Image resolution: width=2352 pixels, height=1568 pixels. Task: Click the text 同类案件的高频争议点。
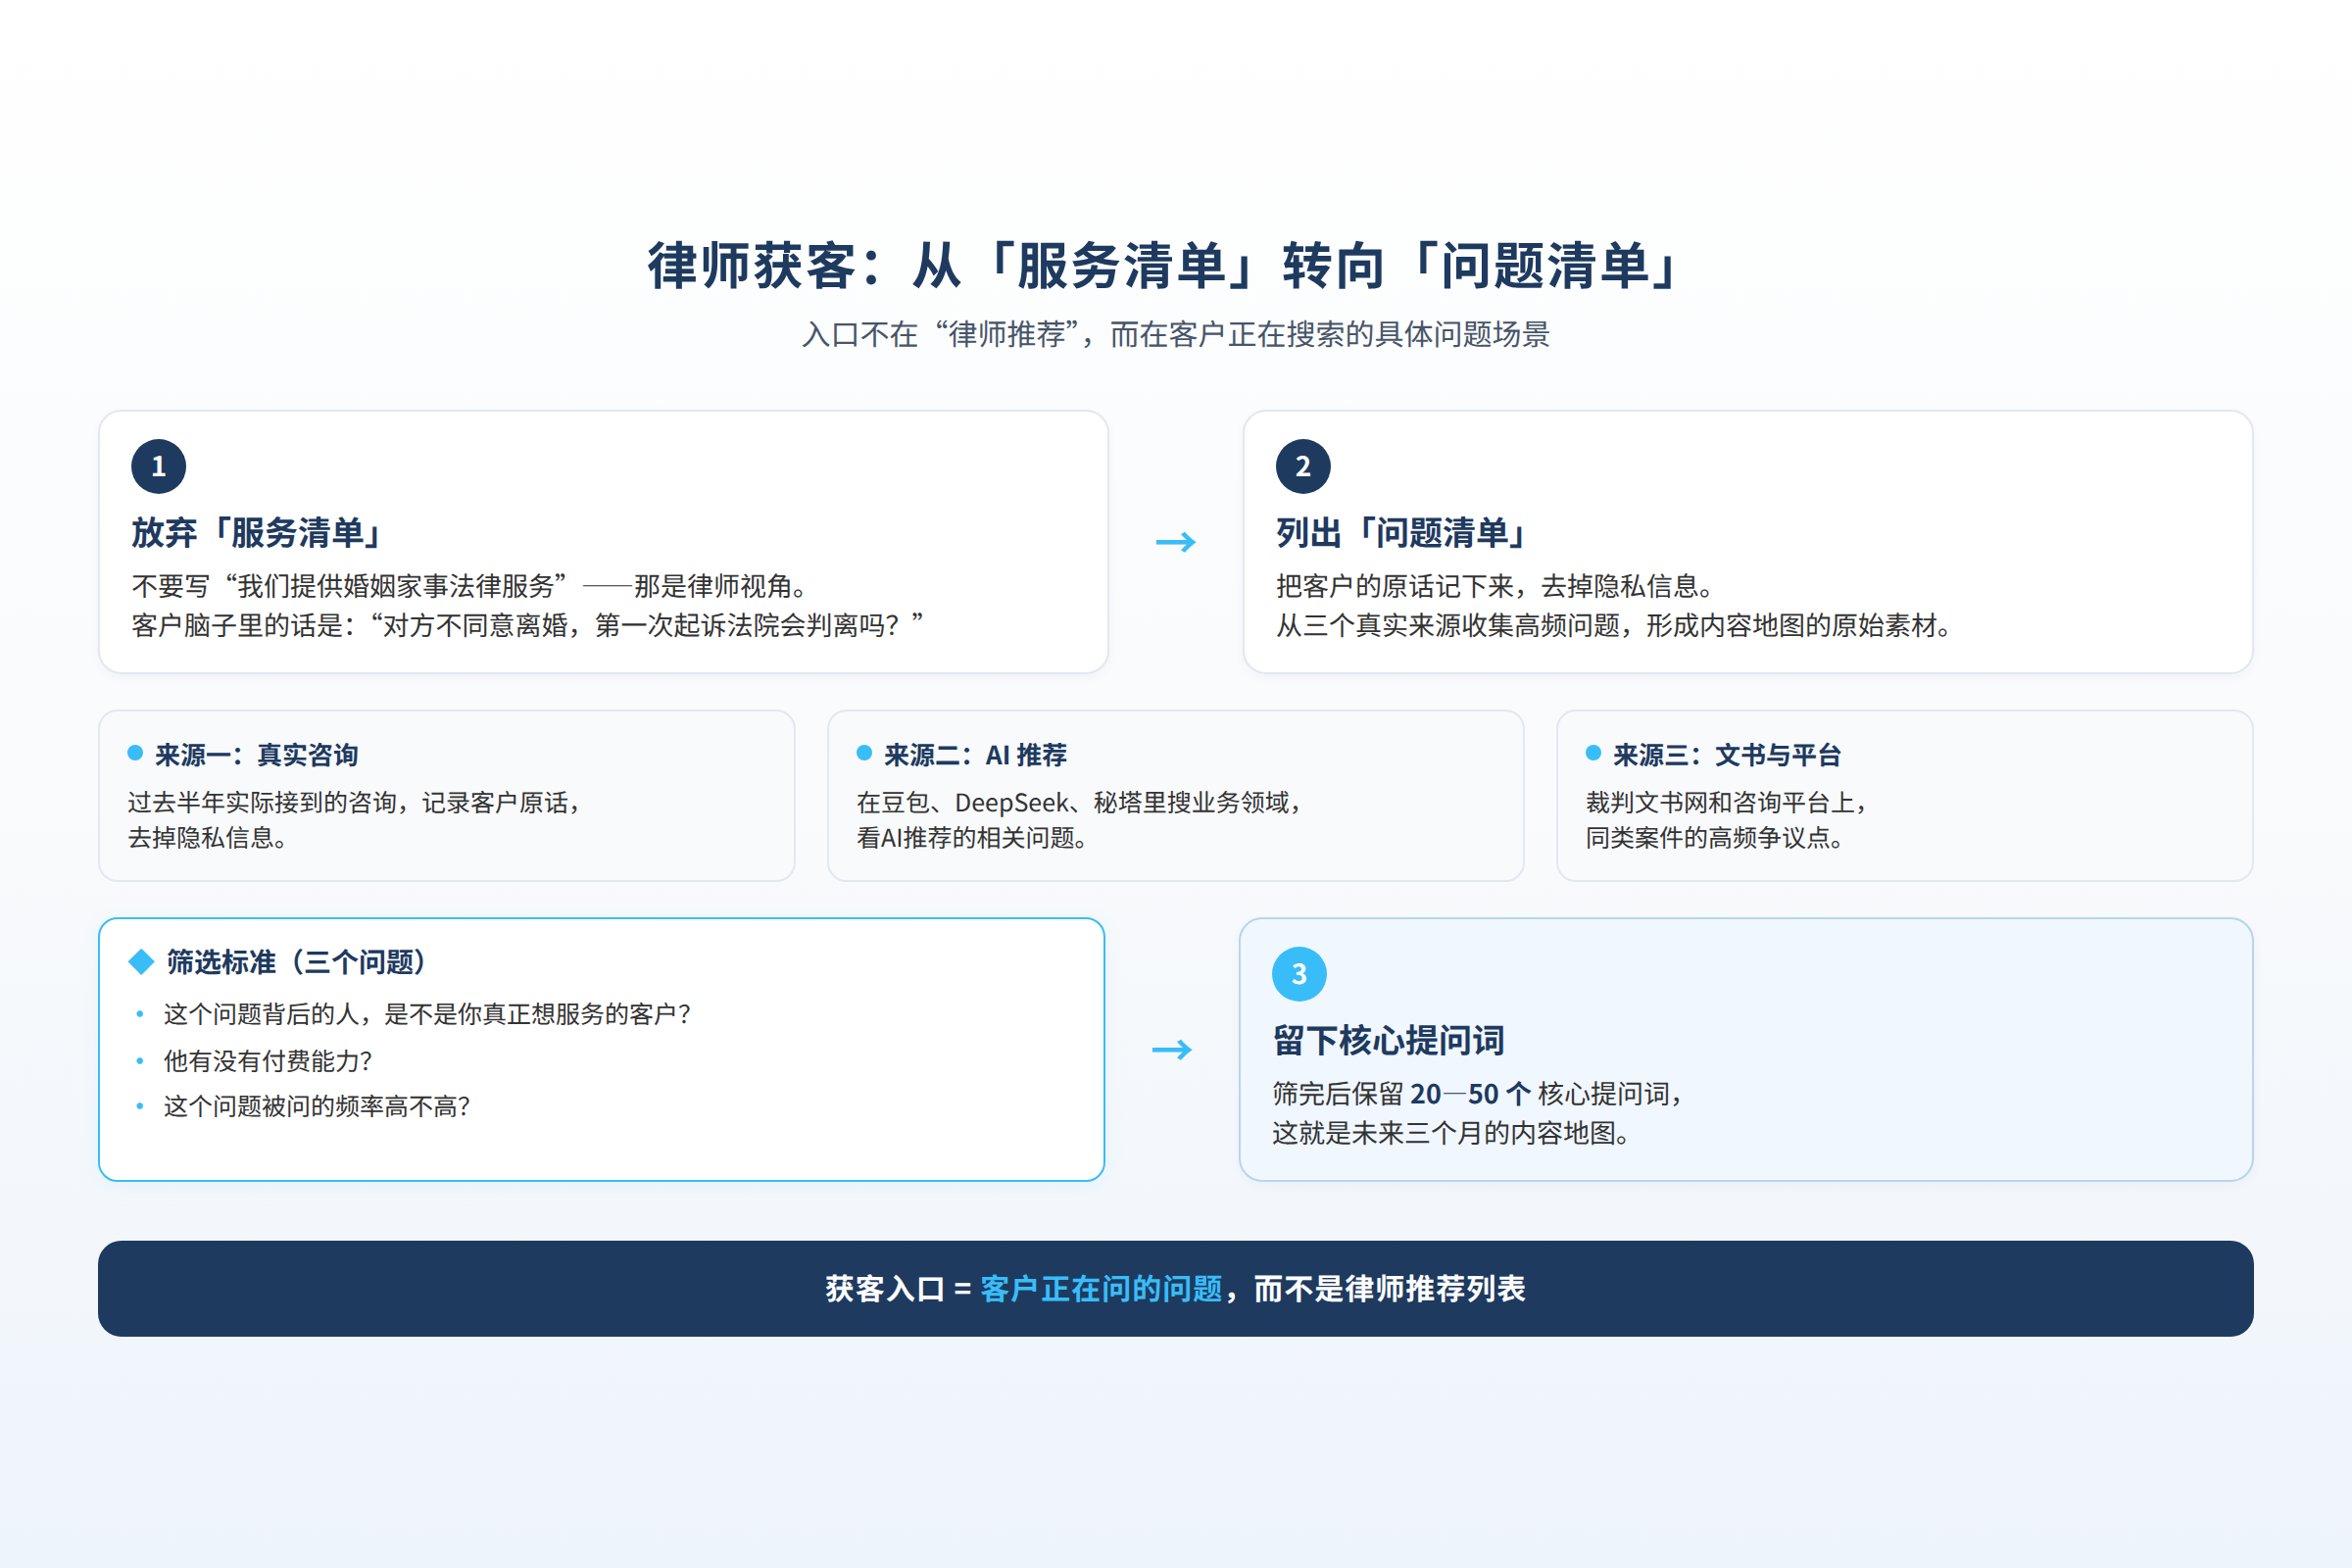pos(1715,838)
